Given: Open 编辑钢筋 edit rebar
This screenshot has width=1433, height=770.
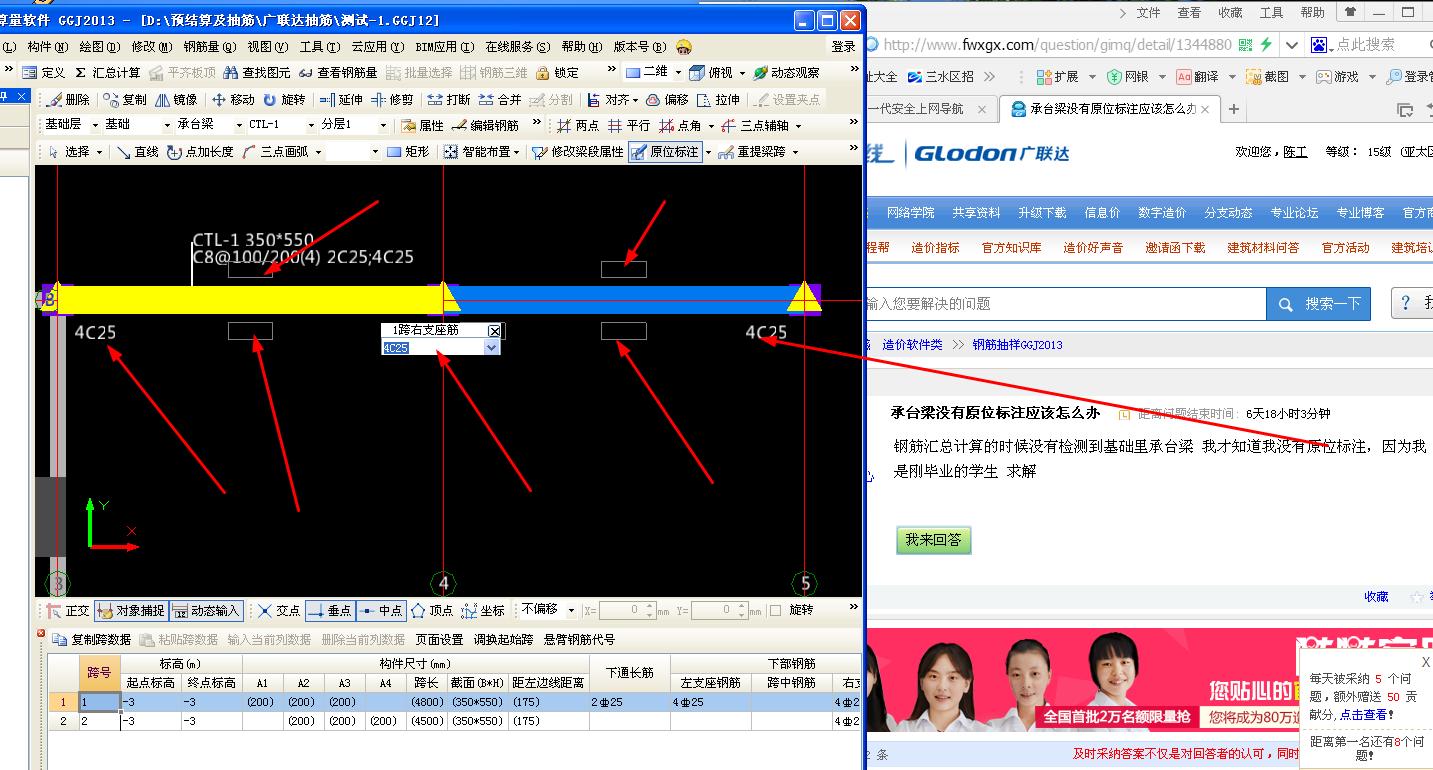Looking at the screenshot, I should pyautogui.click(x=485, y=126).
